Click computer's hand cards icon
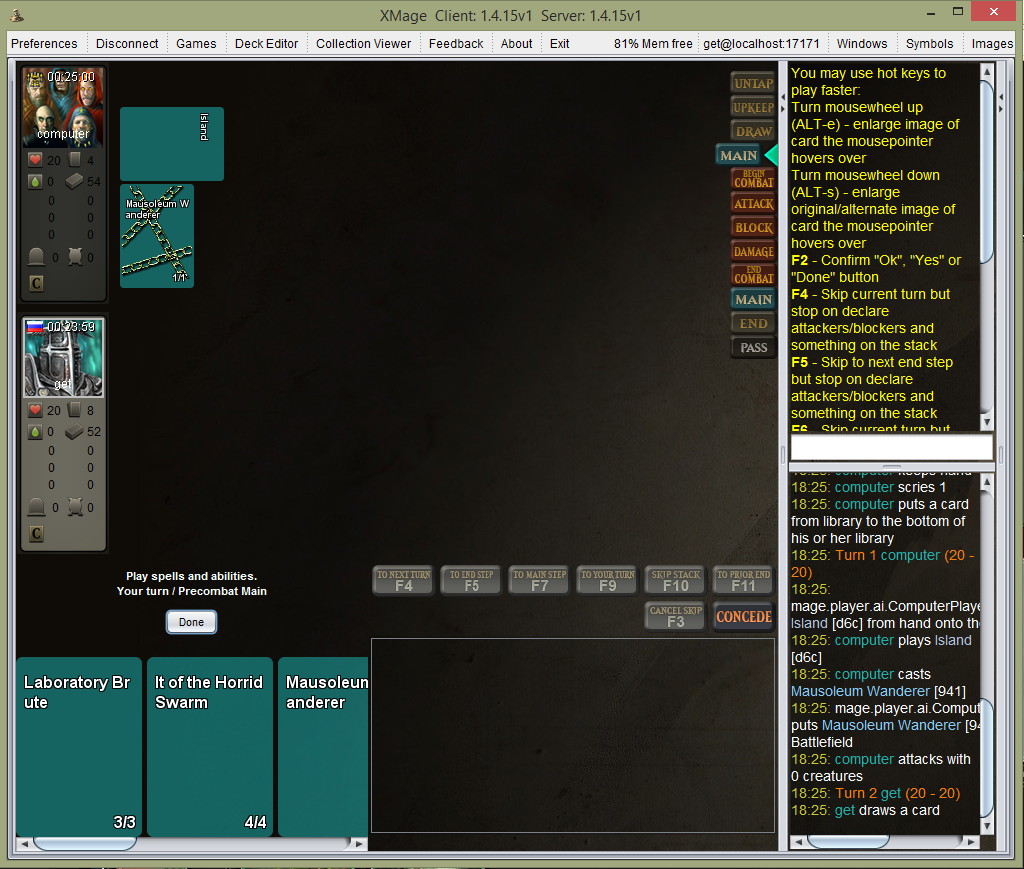Screen dimensions: 1024x869 pos(75,160)
